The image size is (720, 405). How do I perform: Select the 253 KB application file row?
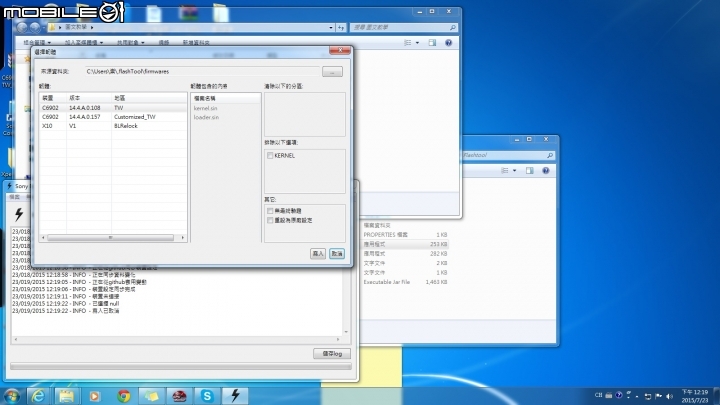tap(405, 244)
